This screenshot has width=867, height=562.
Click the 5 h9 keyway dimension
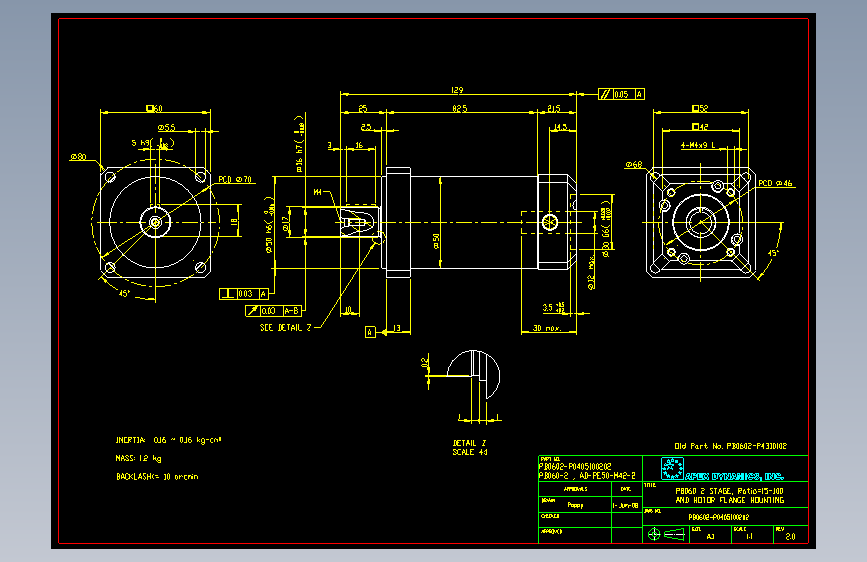153,143
